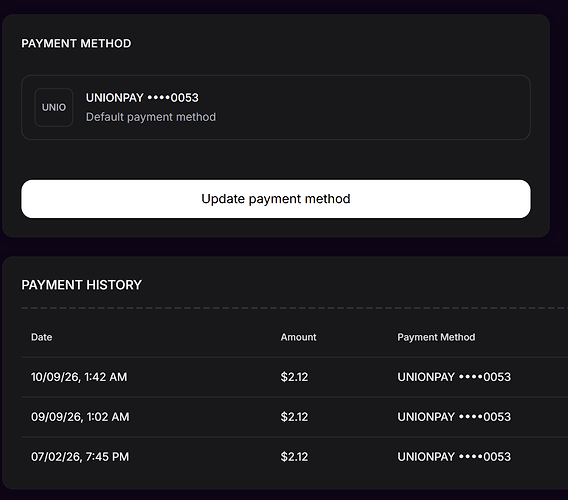Select the 09/09/26, 1:02 AM date cell
Screen dimensions: 568x500
click(x=80, y=417)
